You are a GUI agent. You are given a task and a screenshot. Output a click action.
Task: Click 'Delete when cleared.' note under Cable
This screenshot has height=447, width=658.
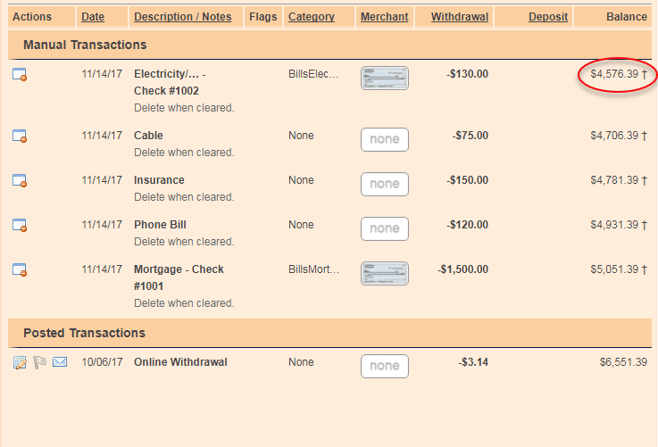click(184, 152)
